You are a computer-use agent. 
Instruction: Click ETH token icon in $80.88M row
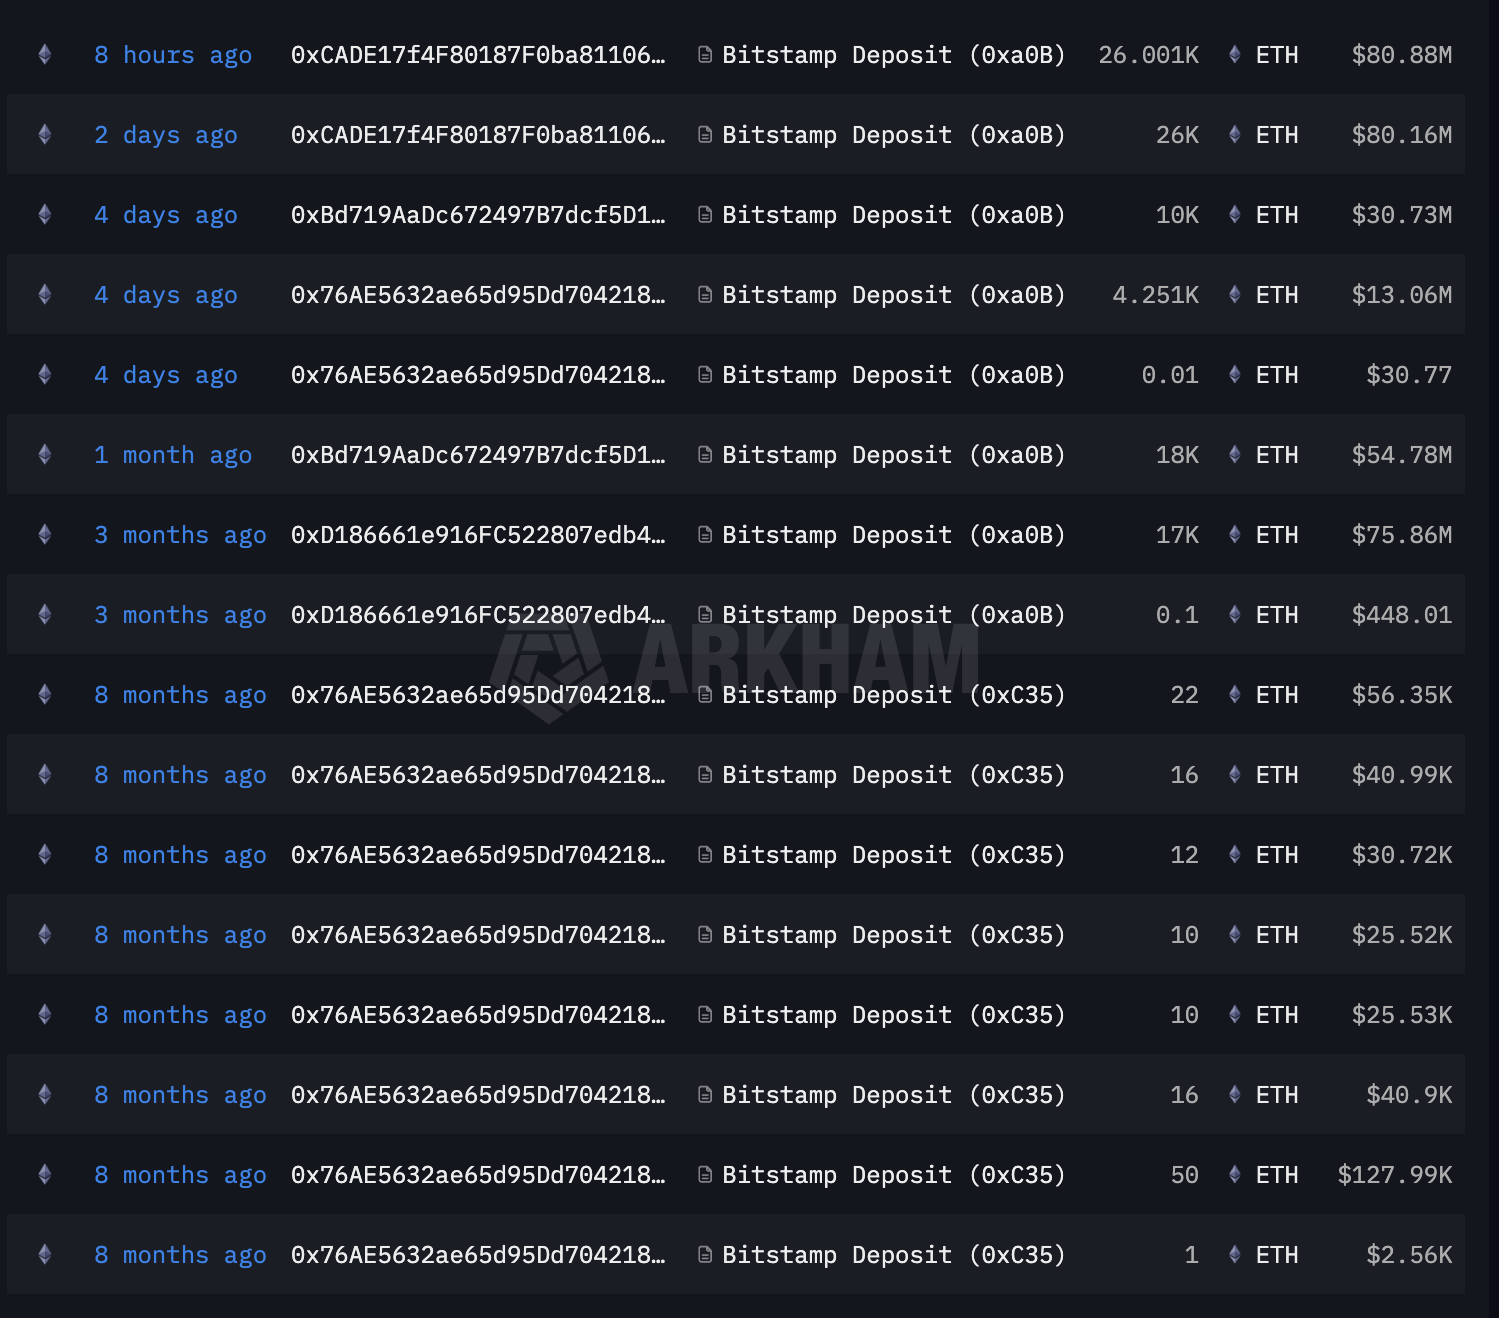pos(1235,54)
